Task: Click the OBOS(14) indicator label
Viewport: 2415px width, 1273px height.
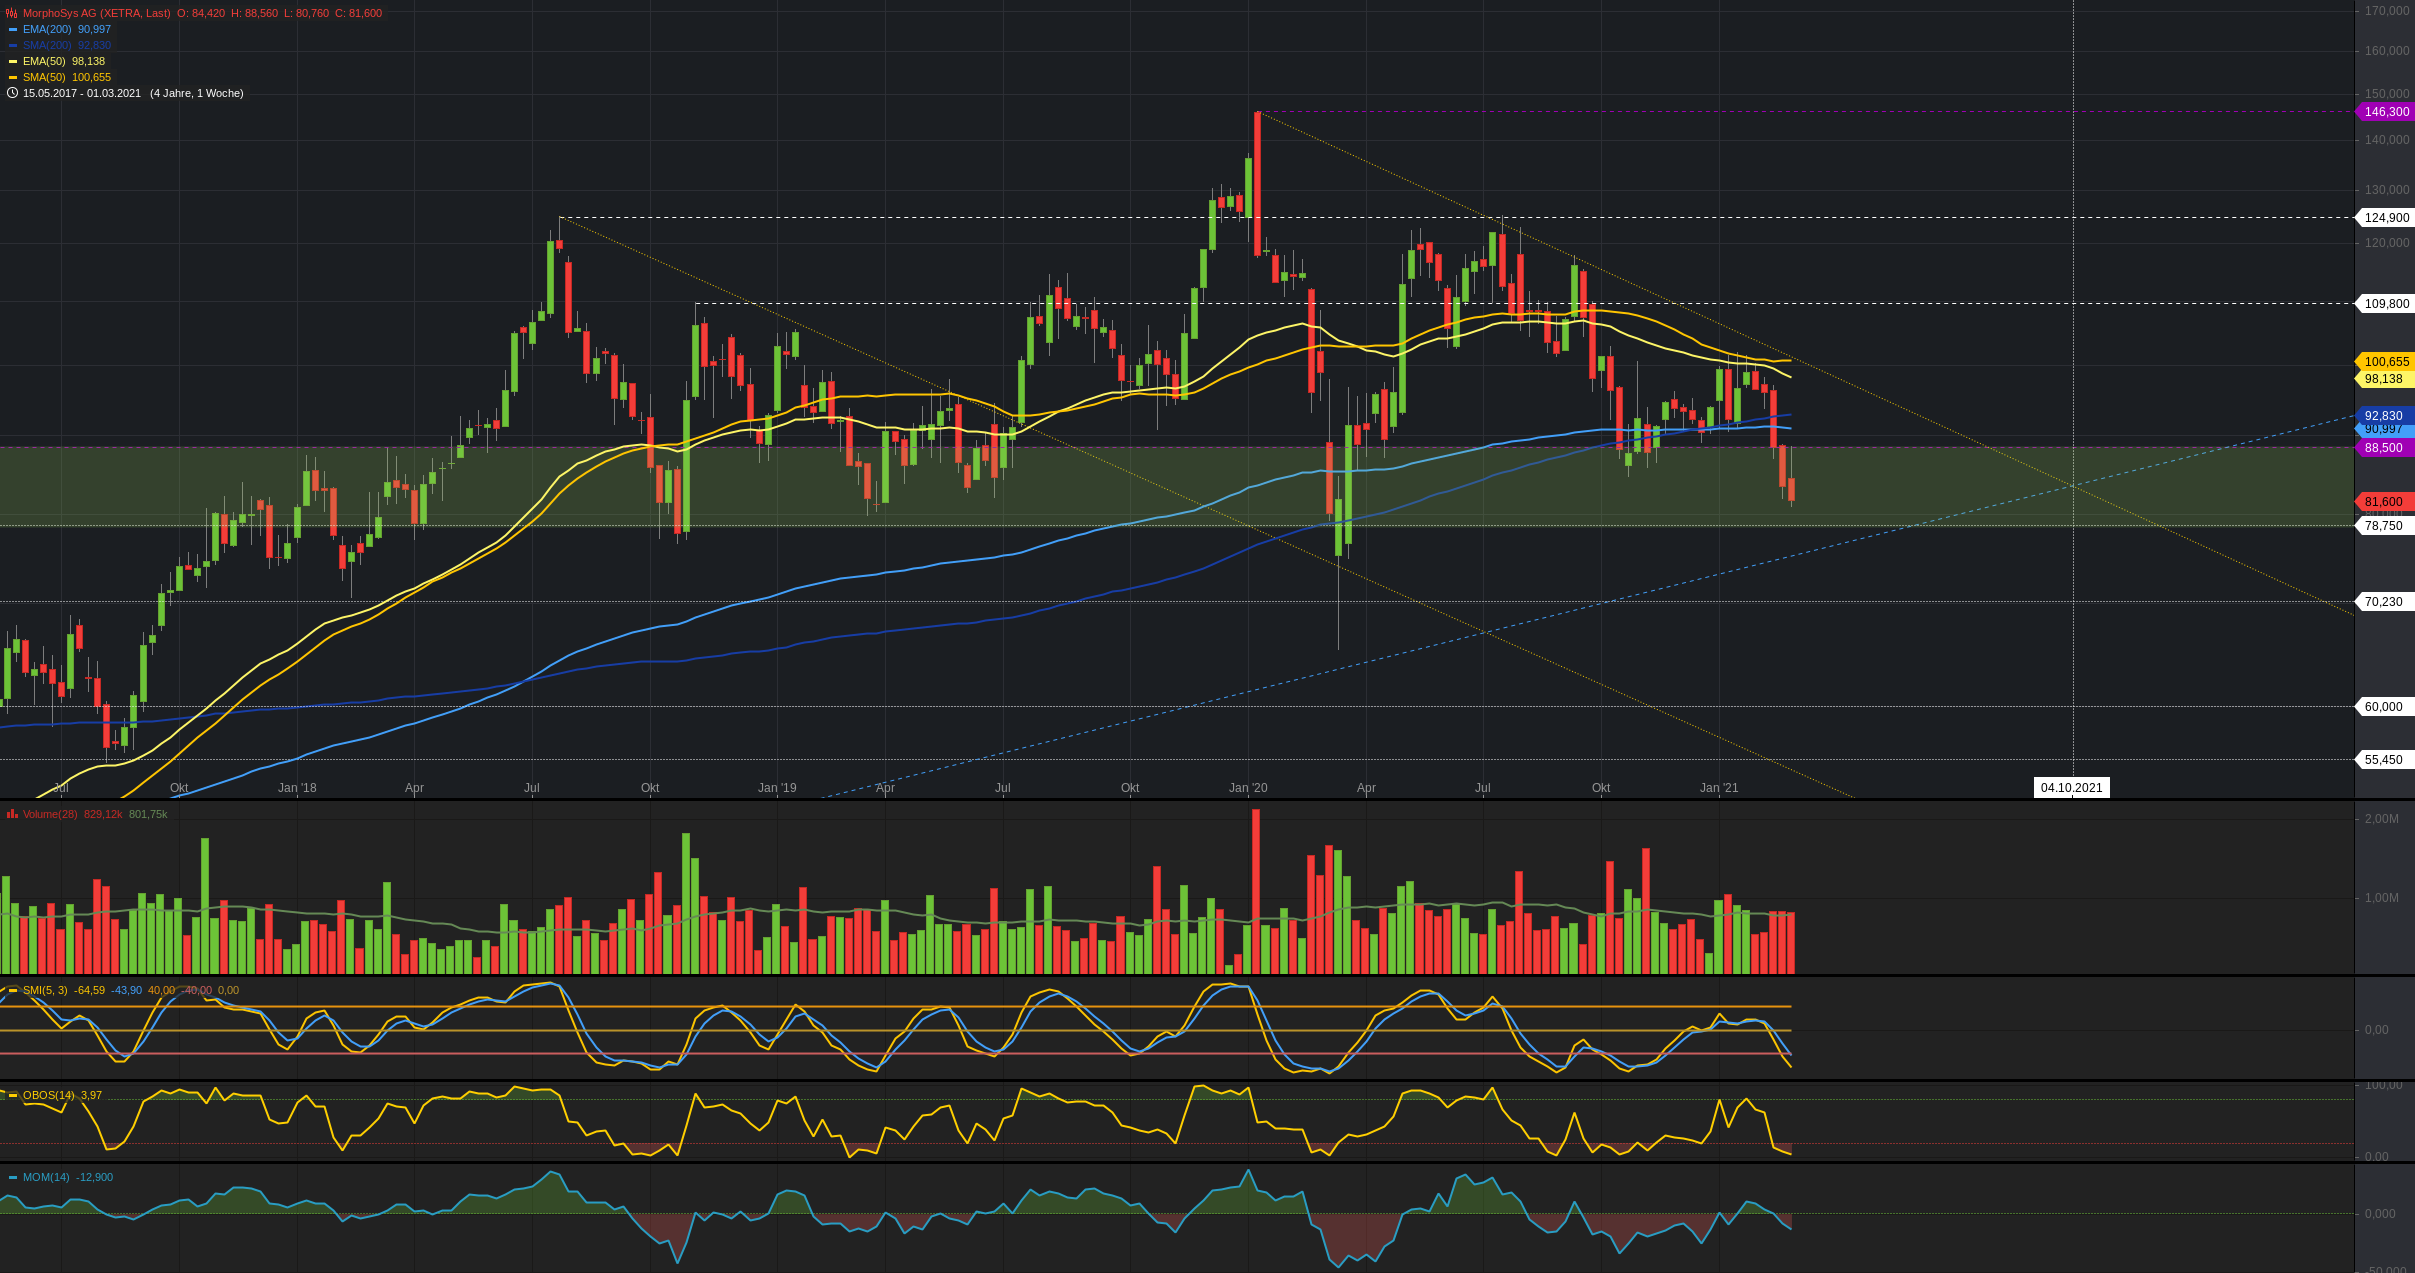Action: [48, 1095]
